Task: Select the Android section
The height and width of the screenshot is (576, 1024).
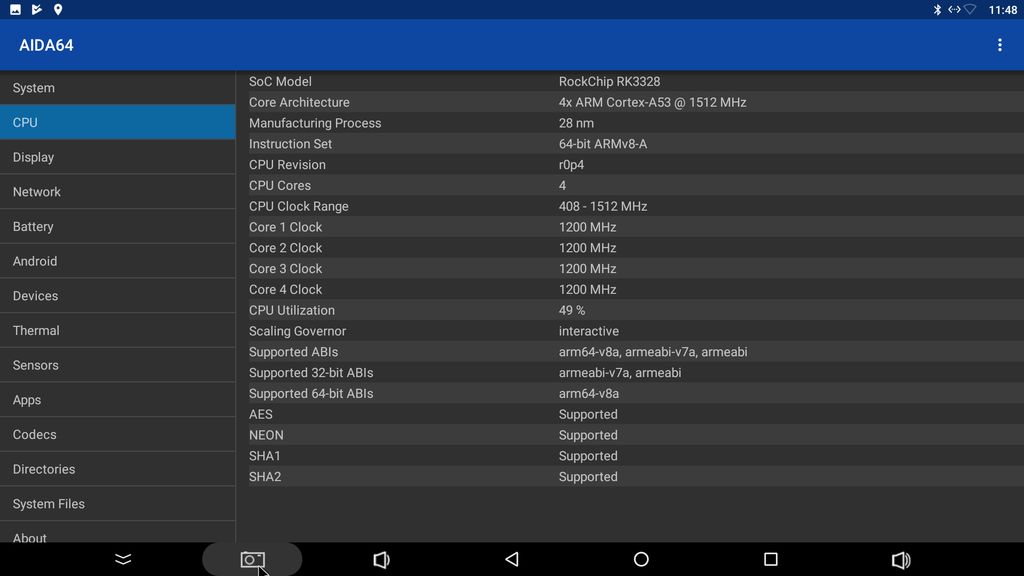Action: 117,261
